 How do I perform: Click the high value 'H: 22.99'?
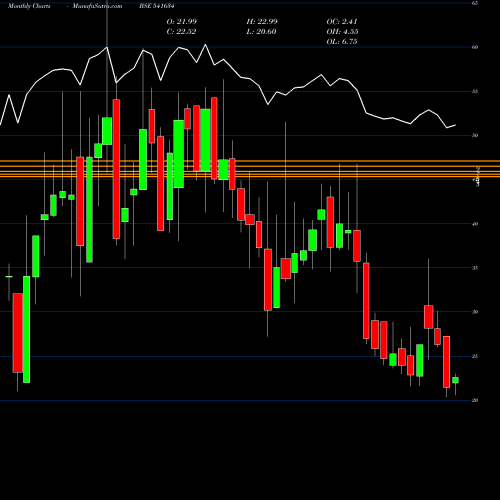262,22
